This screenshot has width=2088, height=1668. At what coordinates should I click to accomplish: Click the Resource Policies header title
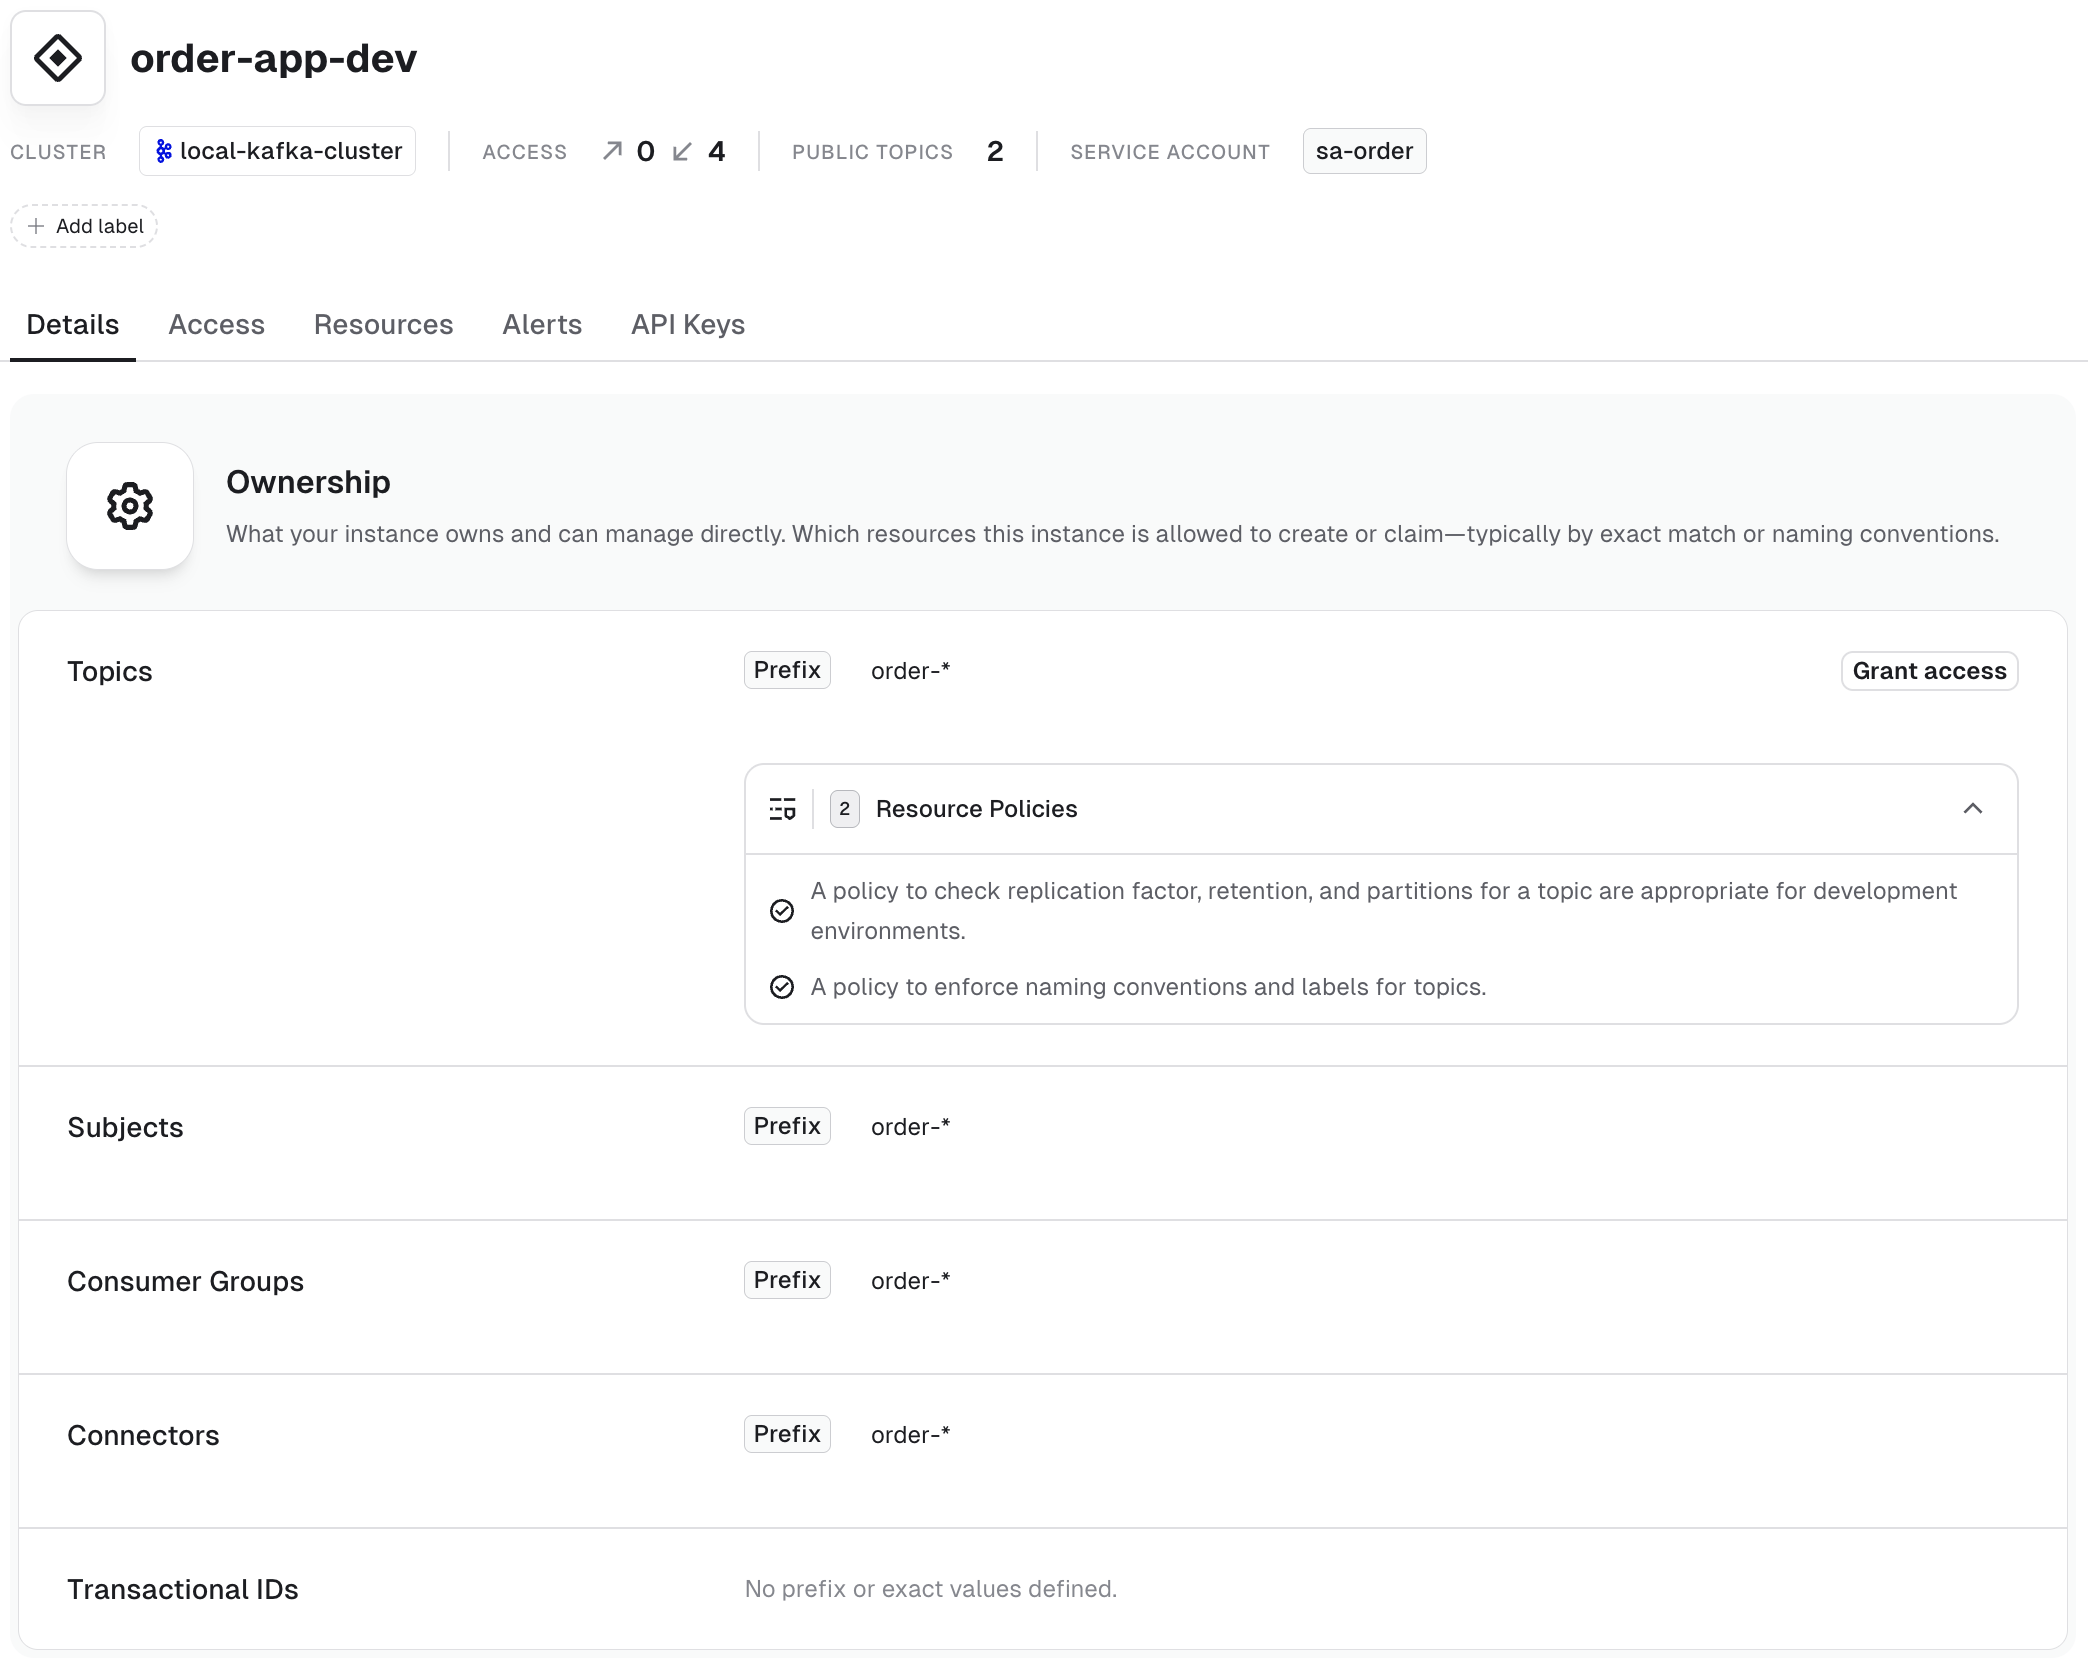coord(976,809)
